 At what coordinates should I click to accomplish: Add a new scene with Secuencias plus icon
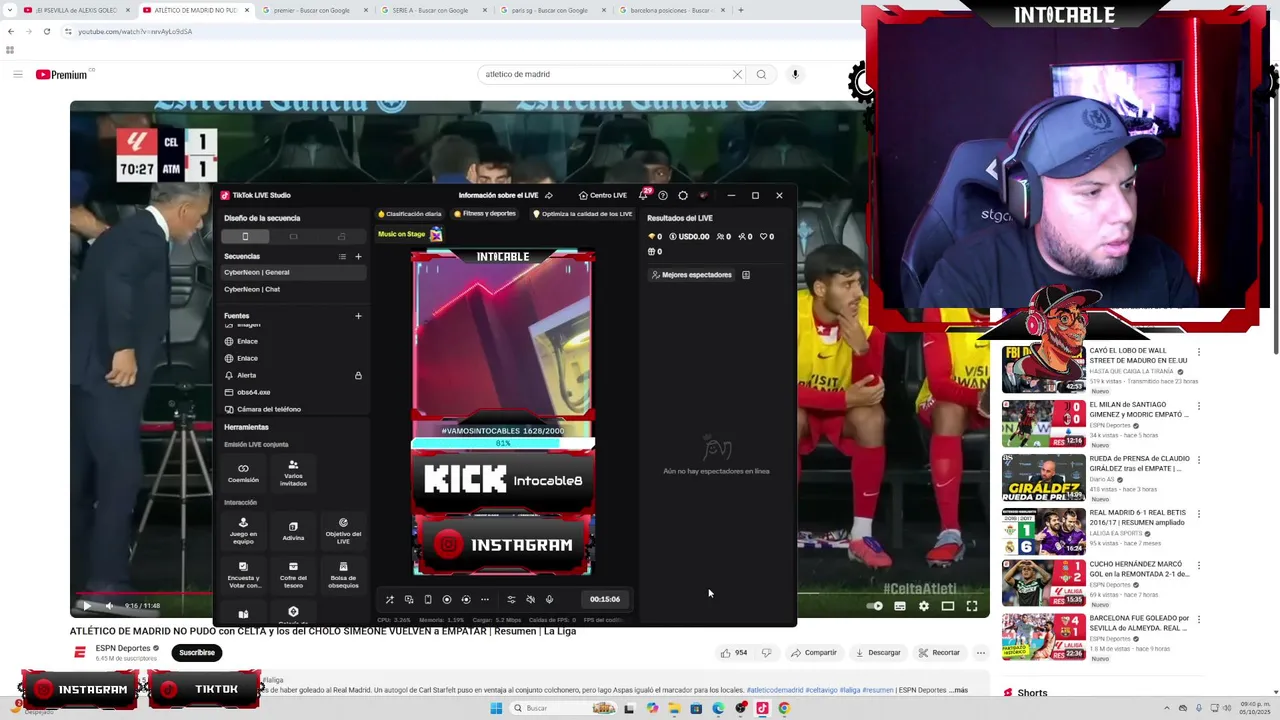coord(358,256)
